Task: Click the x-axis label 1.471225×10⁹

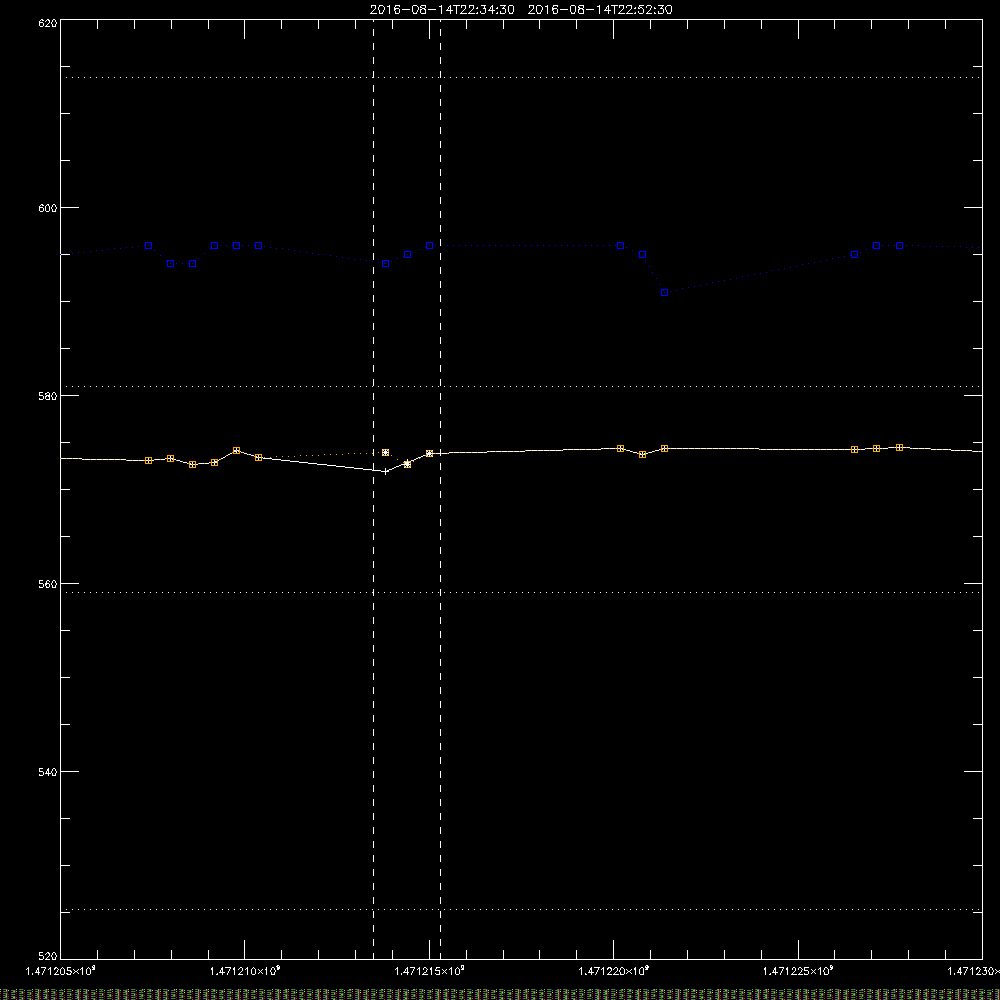Action: pos(798,971)
